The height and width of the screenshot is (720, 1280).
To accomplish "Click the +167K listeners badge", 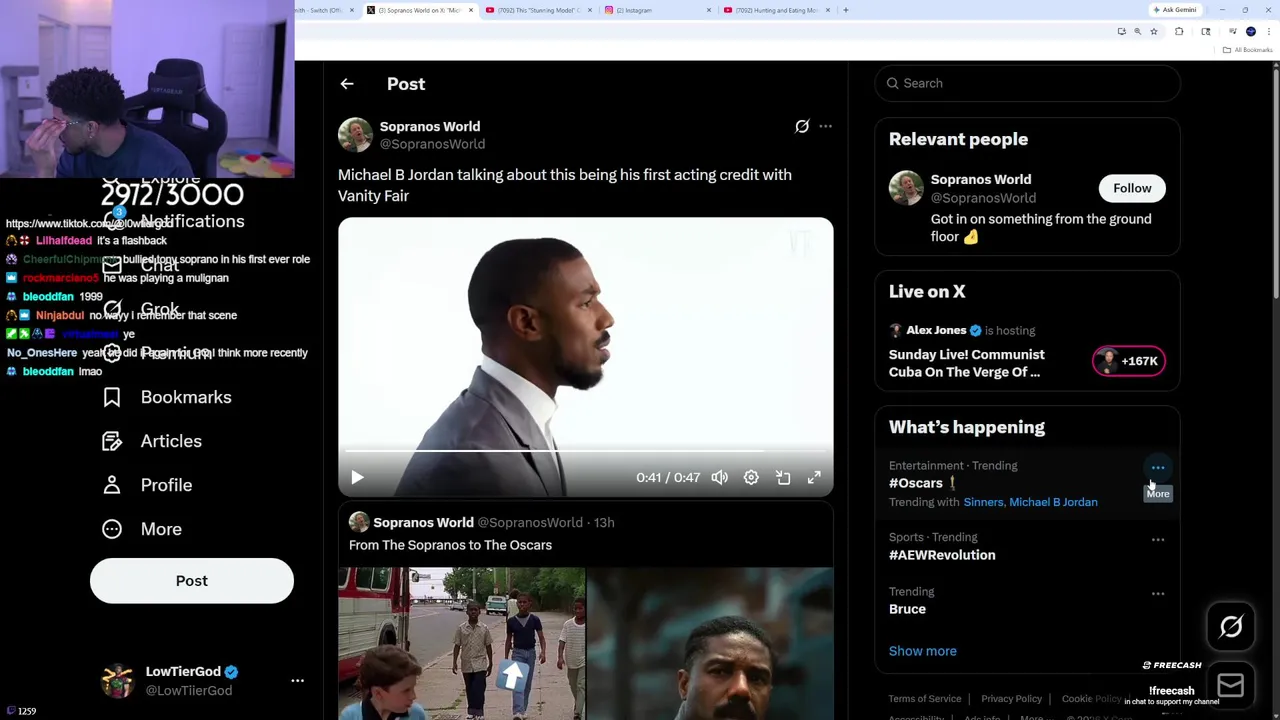I will (x=1129, y=361).
